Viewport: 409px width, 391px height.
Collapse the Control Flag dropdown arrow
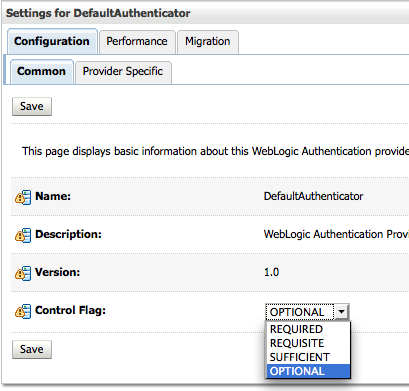341,312
